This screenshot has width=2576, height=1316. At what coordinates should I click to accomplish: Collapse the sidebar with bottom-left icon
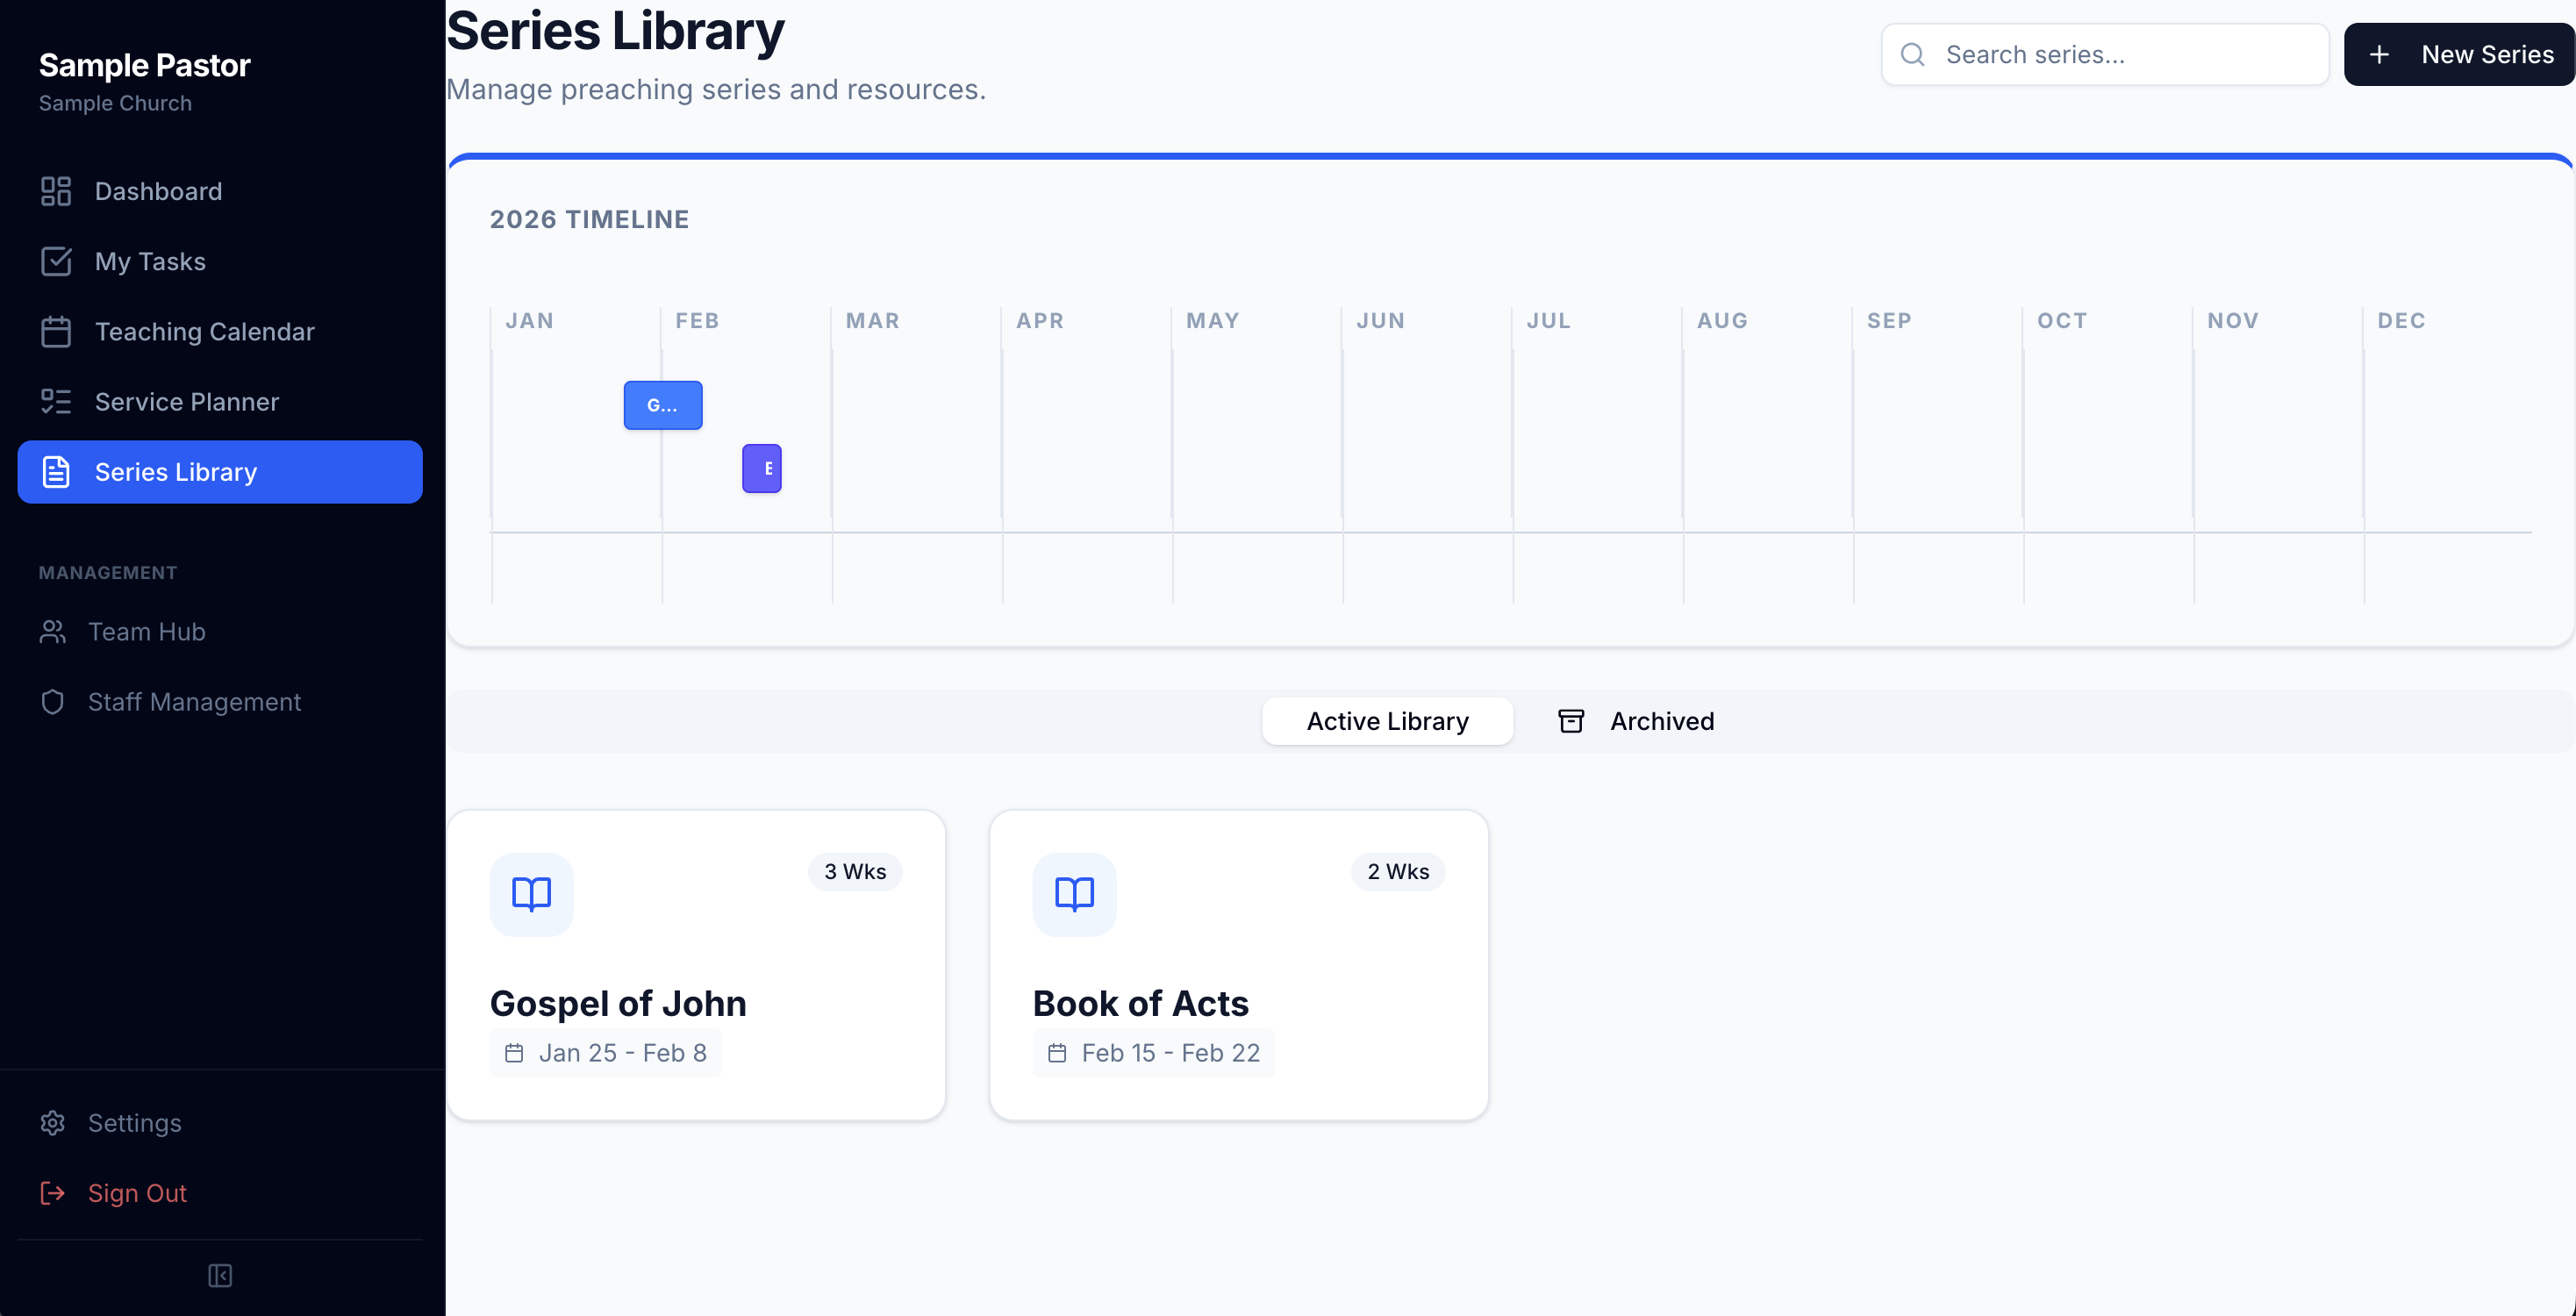[x=219, y=1275]
